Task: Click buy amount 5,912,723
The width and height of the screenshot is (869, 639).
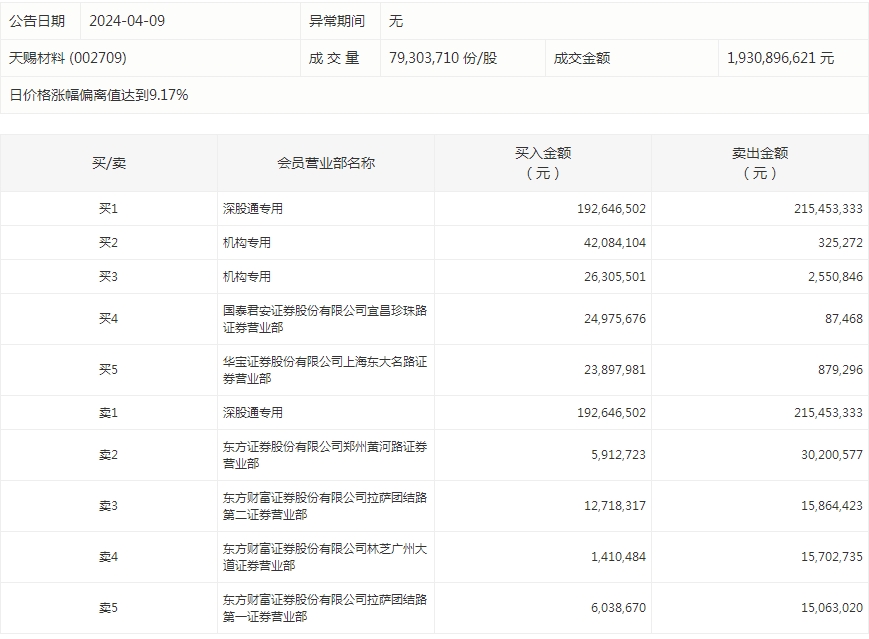Action: click(x=618, y=455)
